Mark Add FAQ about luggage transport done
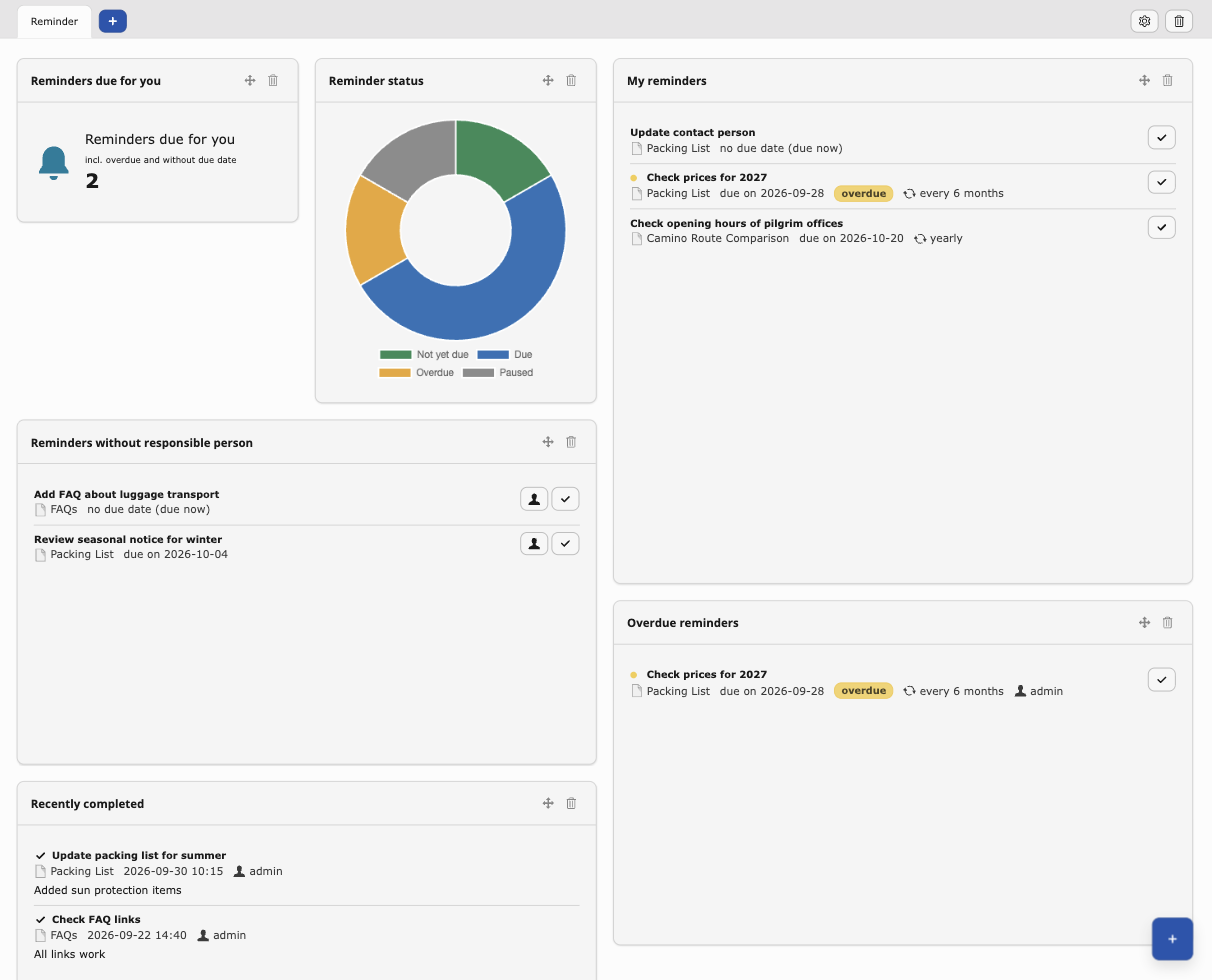 (x=565, y=499)
